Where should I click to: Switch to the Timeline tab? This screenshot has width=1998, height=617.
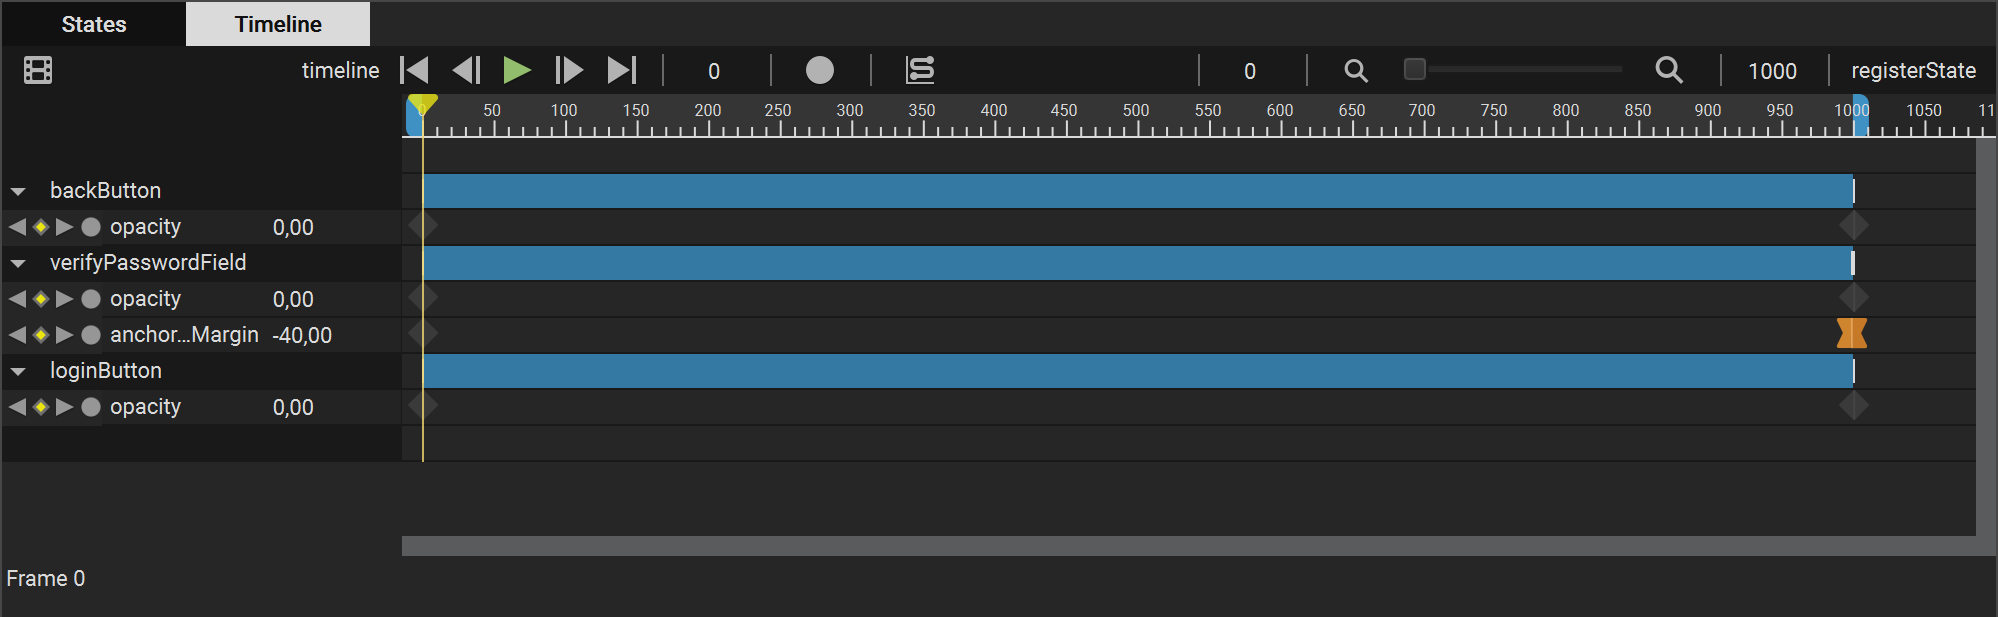coord(277,23)
